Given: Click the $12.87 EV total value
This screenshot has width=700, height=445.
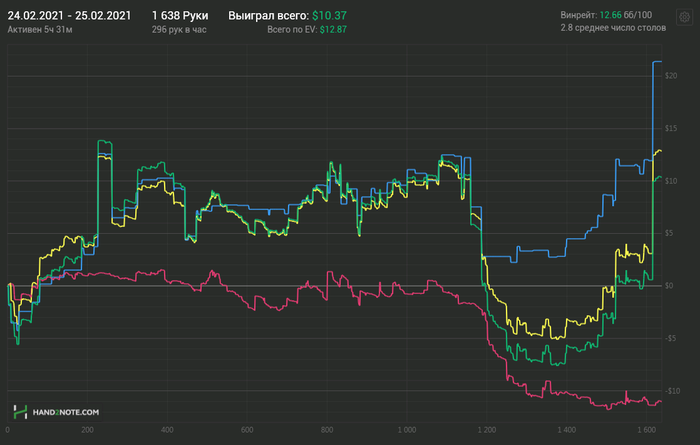Looking at the screenshot, I should pyautogui.click(x=333, y=30).
